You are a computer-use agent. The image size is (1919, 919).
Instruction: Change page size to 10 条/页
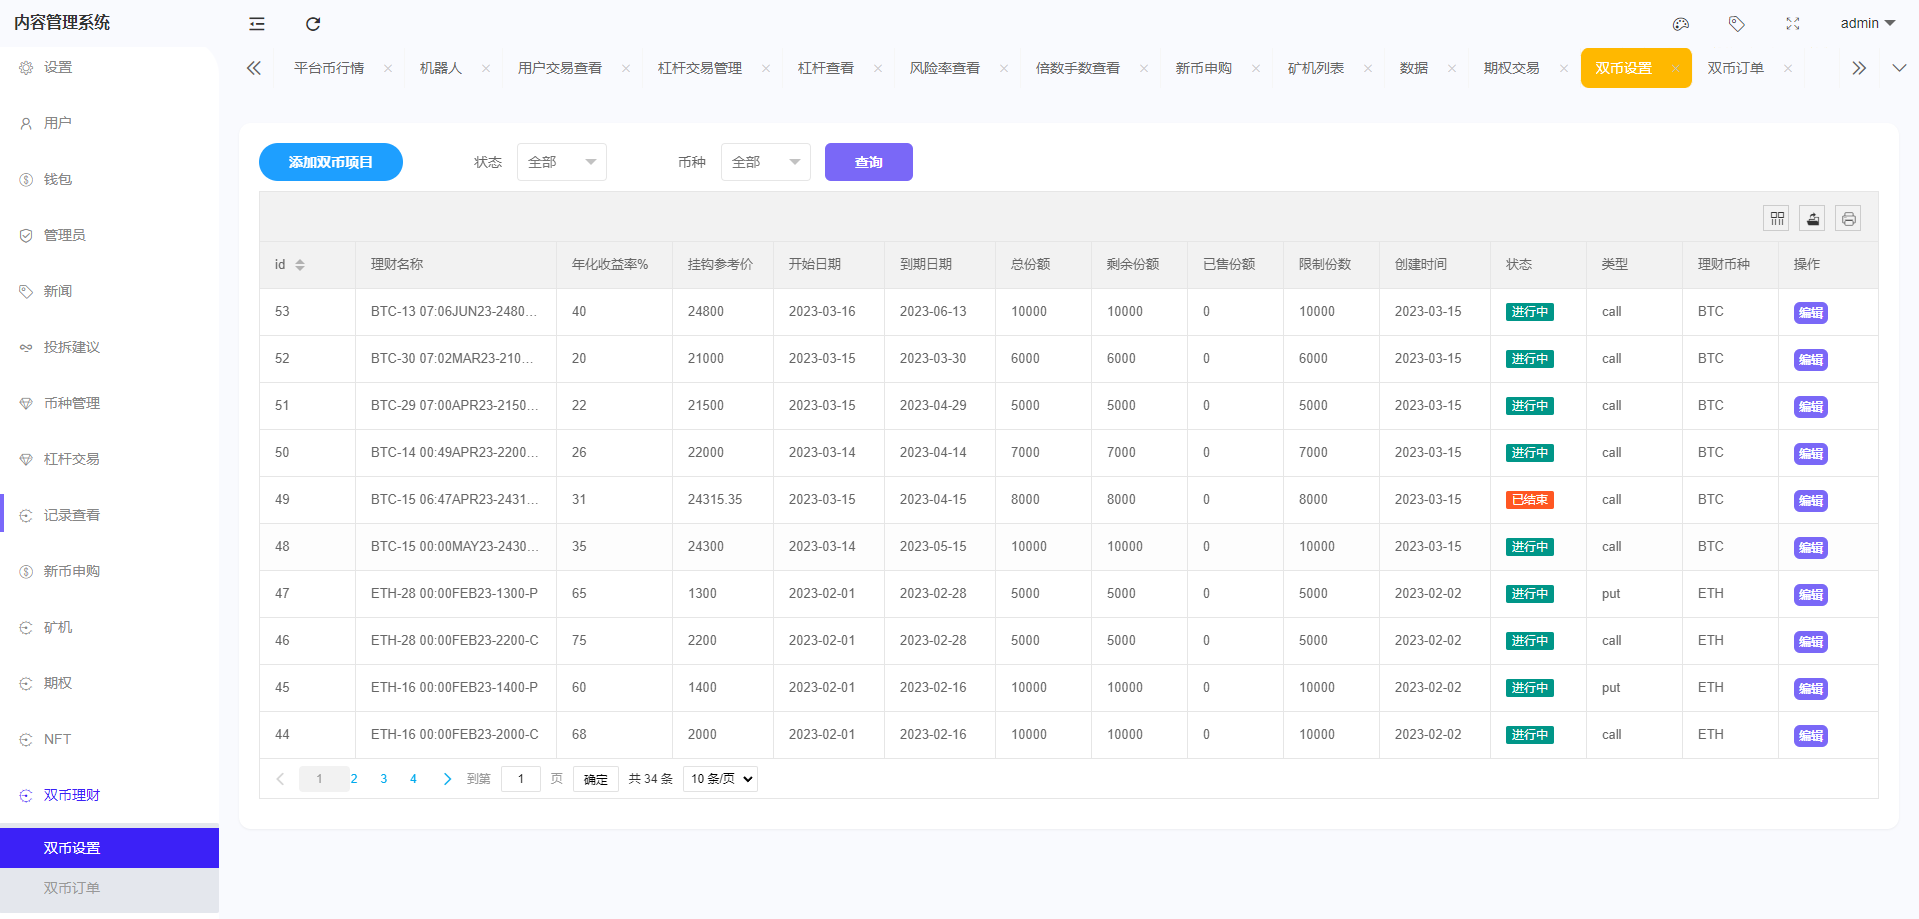point(719,778)
